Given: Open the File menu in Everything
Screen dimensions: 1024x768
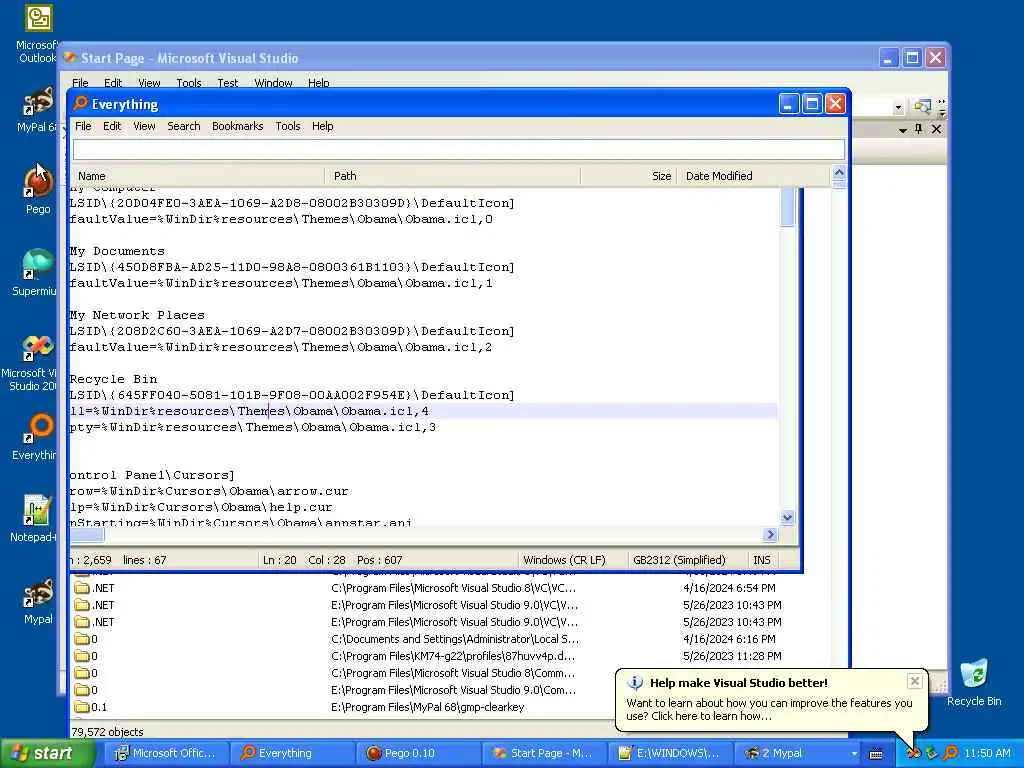Looking at the screenshot, I should tap(83, 126).
